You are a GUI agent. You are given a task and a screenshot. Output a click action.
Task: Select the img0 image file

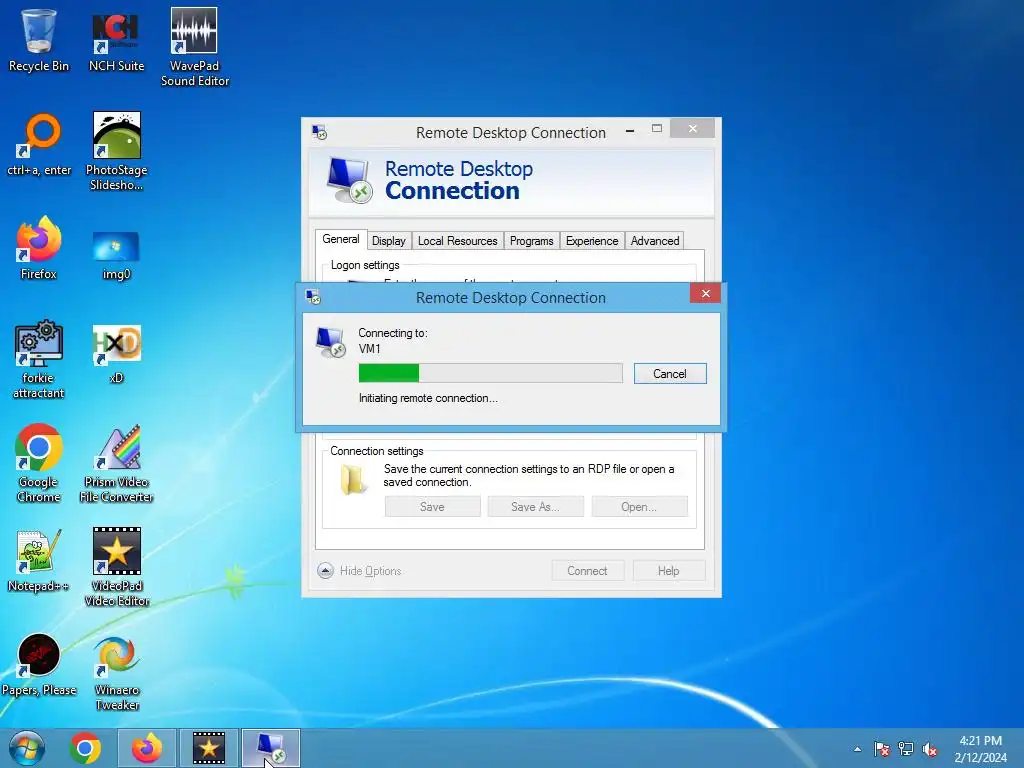[116, 255]
